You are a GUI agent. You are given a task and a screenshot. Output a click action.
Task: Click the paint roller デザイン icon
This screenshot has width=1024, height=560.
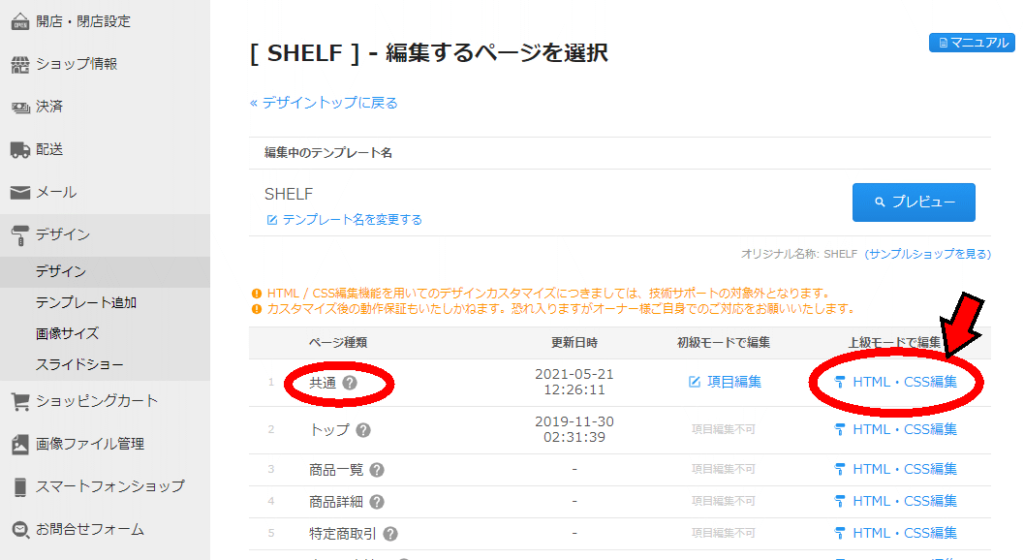point(20,235)
